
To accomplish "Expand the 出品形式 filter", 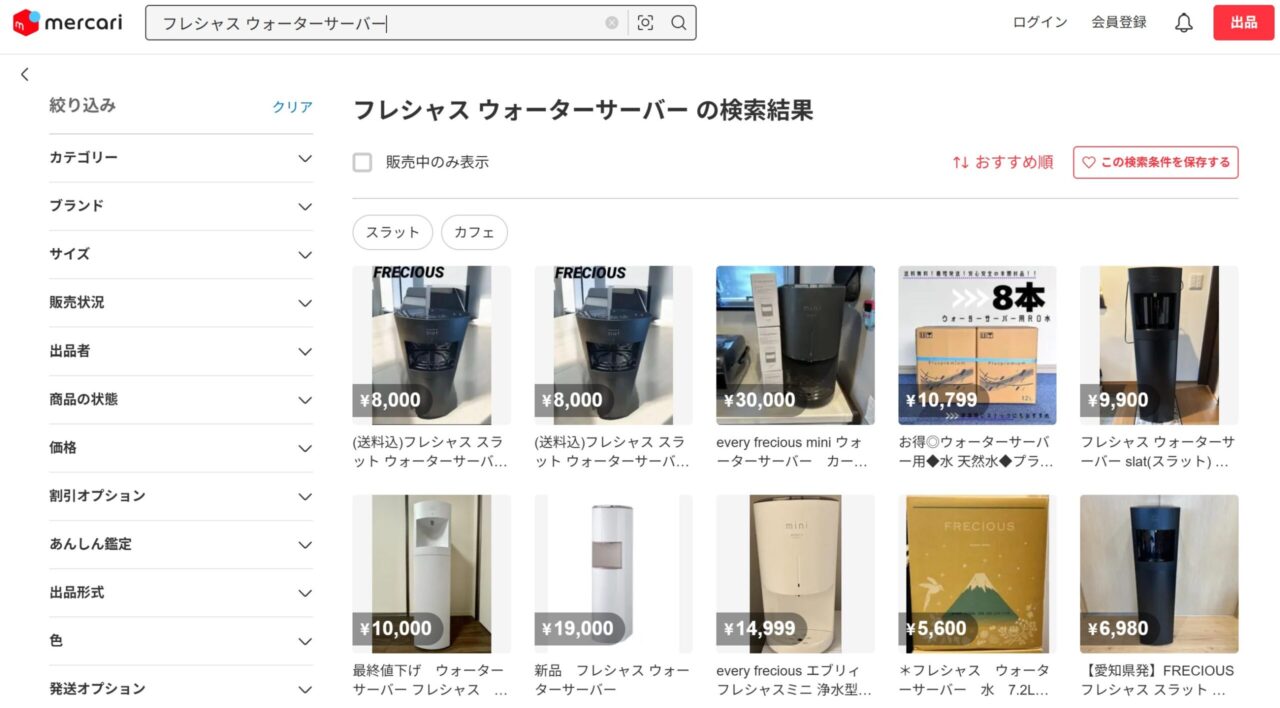I will [181, 592].
